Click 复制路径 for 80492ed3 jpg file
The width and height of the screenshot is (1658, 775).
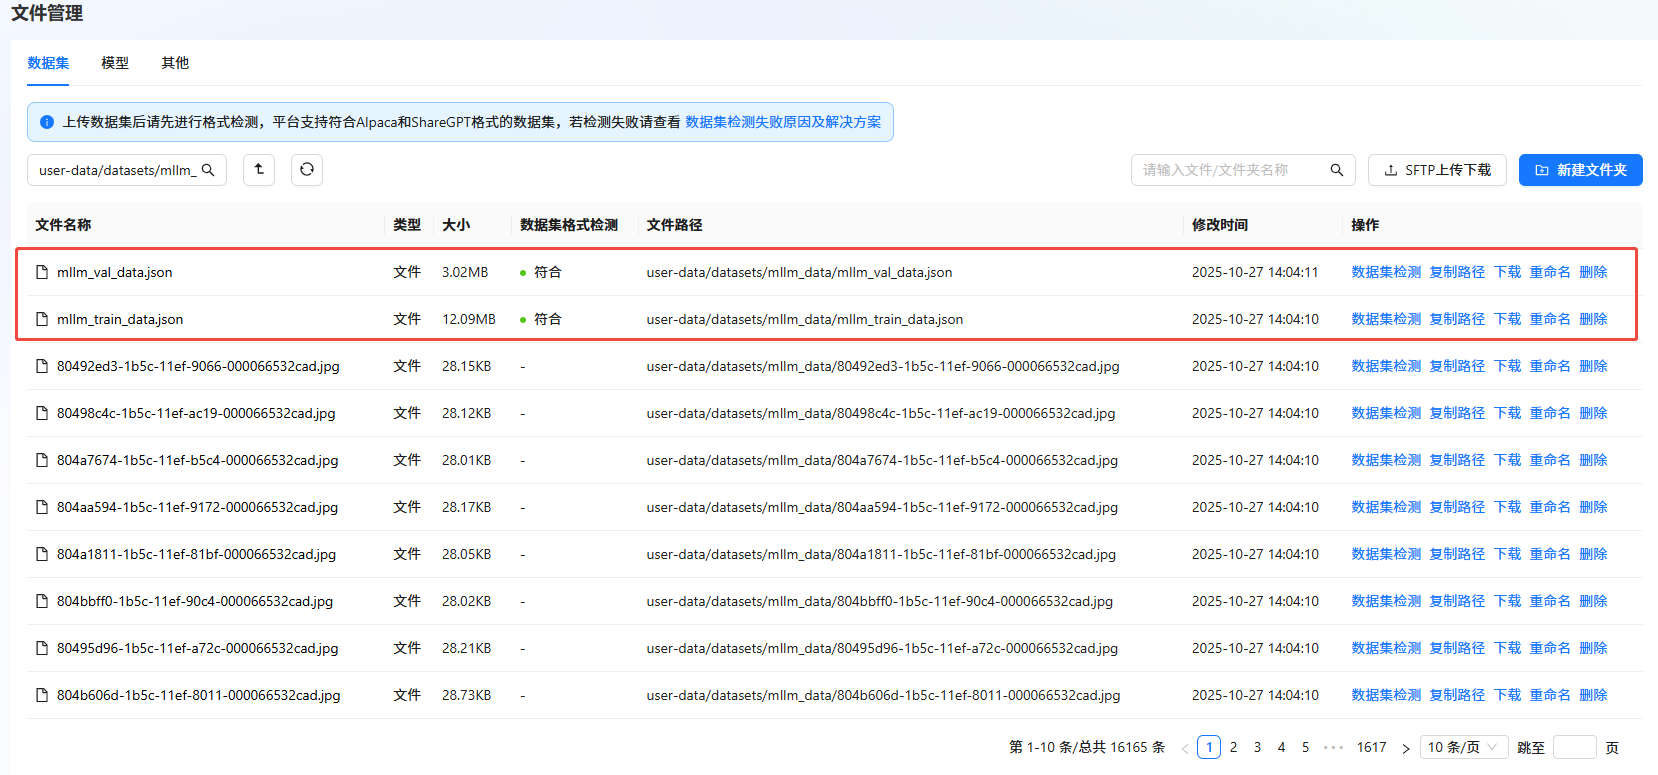[1457, 366]
